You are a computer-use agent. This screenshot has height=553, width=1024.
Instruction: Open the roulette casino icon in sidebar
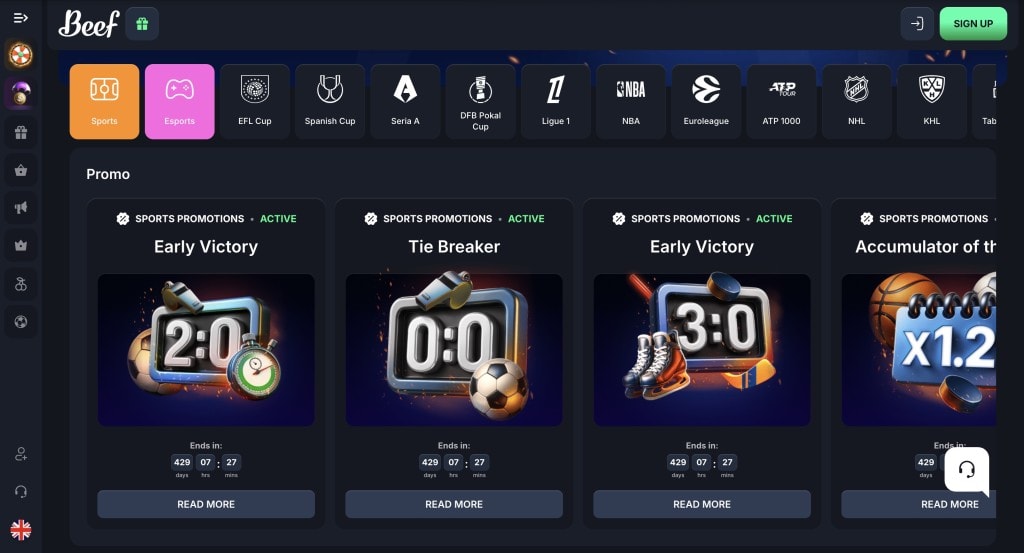20,55
